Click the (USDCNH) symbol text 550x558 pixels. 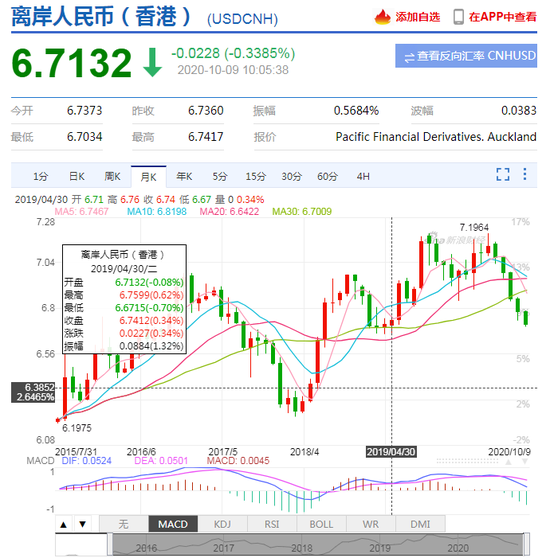click(x=243, y=19)
